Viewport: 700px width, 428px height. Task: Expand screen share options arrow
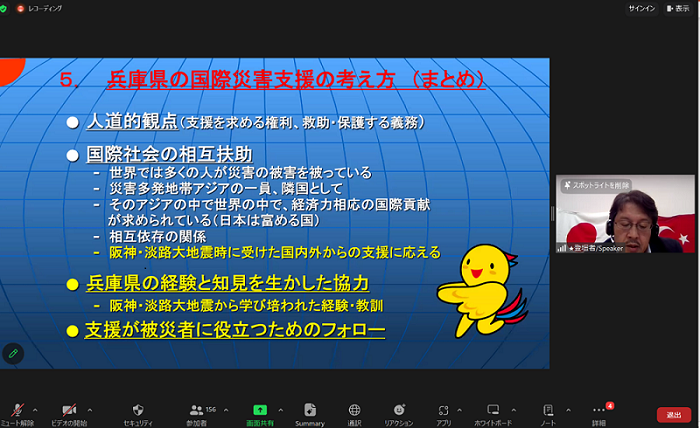click(x=280, y=410)
